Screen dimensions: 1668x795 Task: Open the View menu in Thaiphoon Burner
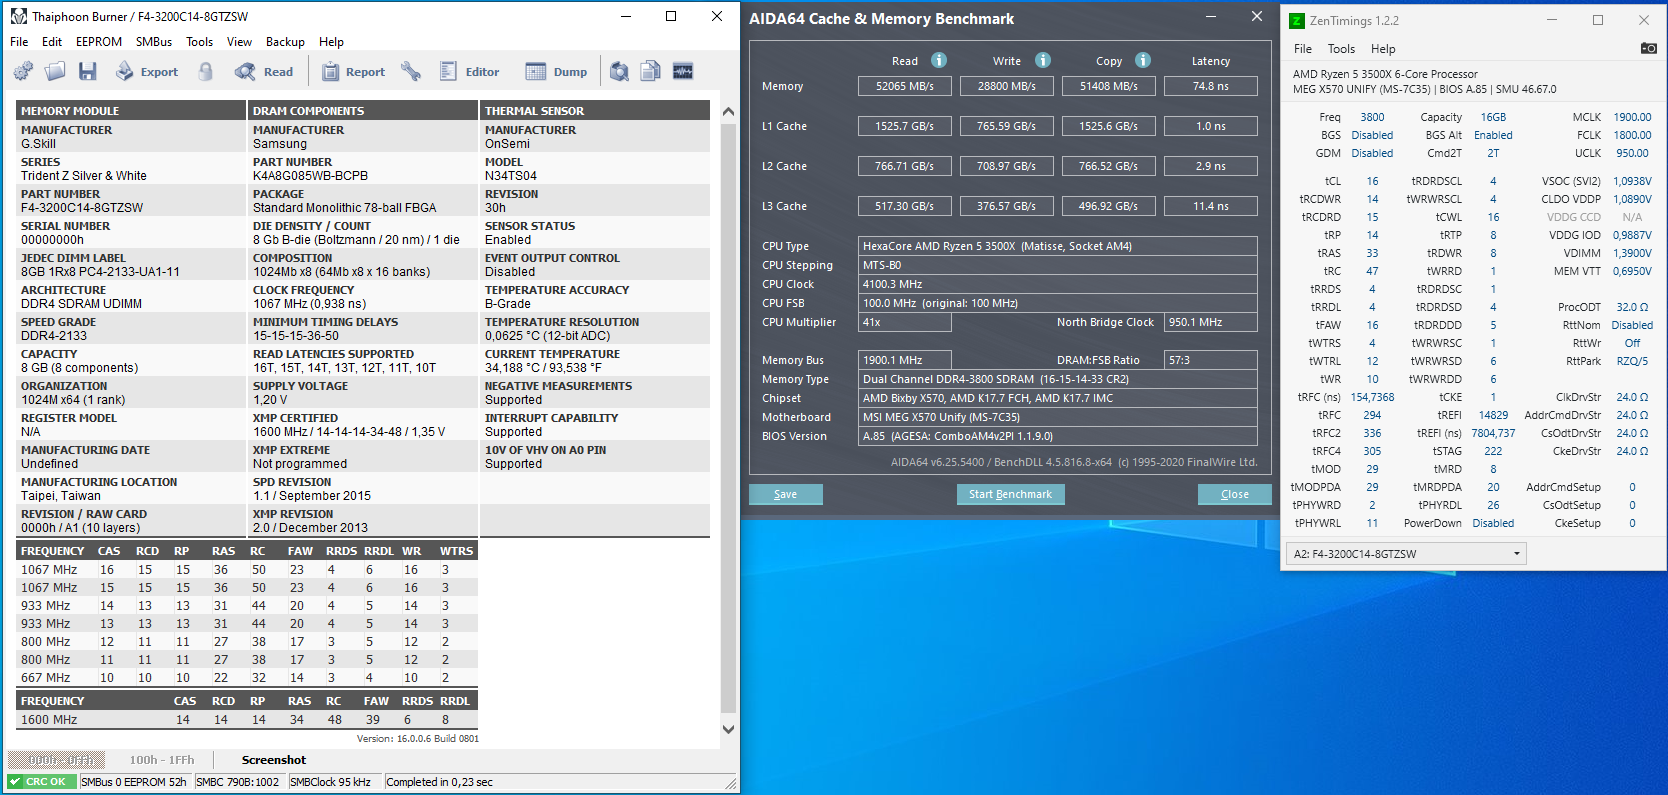pyautogui.click(x=239, y=42)
